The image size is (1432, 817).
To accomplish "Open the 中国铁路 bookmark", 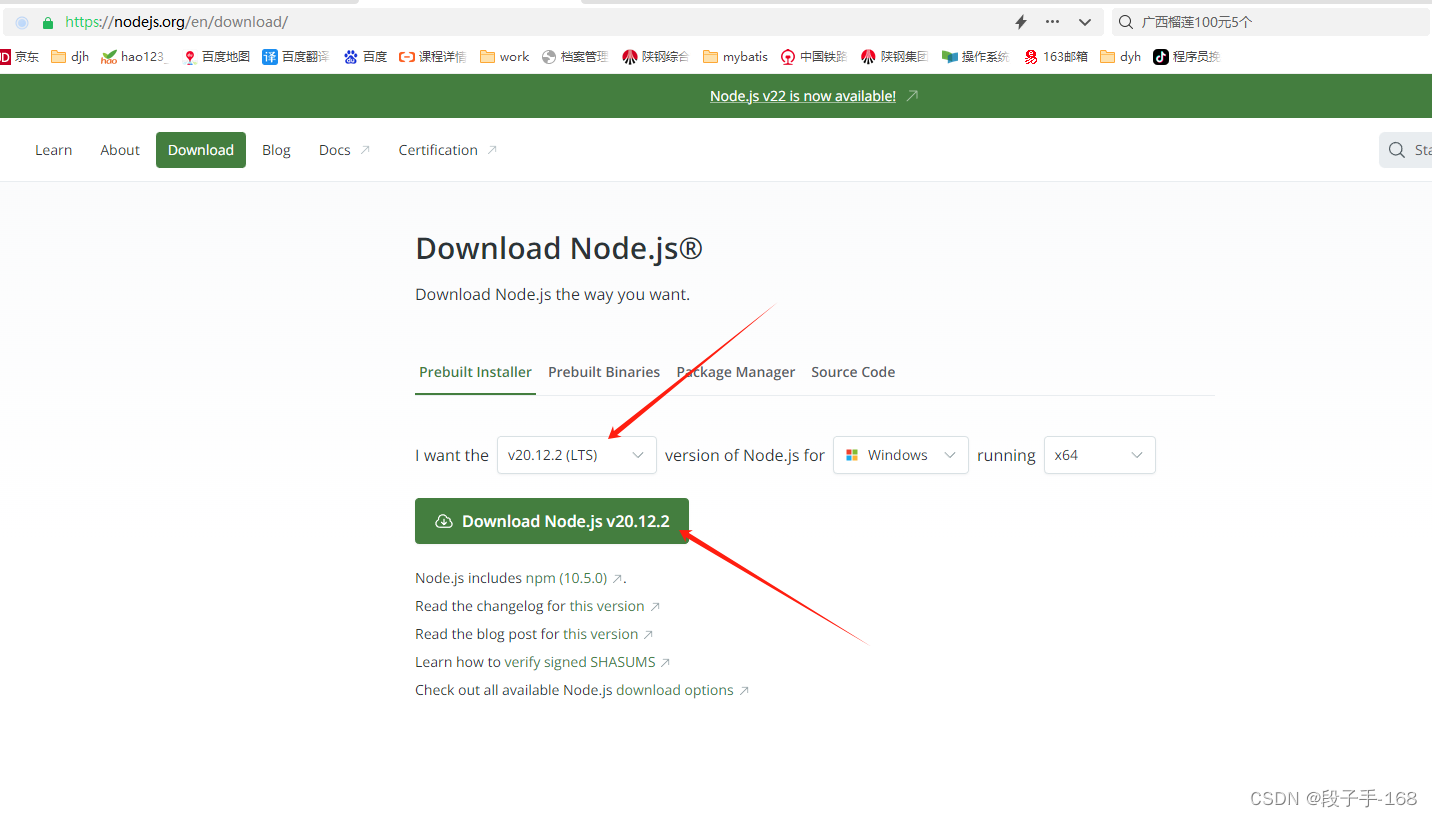I will [815, 57].
